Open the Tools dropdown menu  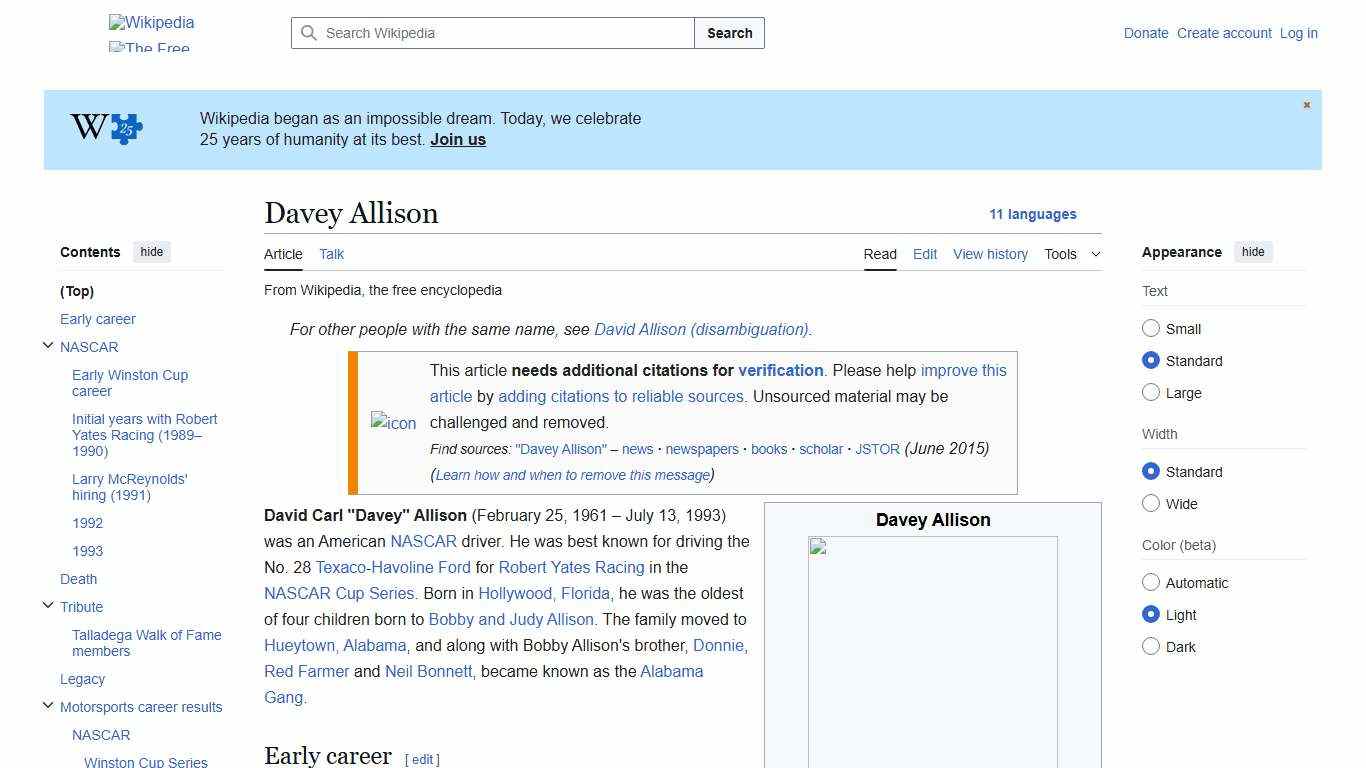pyautogui.click(x=1072, y=254)
